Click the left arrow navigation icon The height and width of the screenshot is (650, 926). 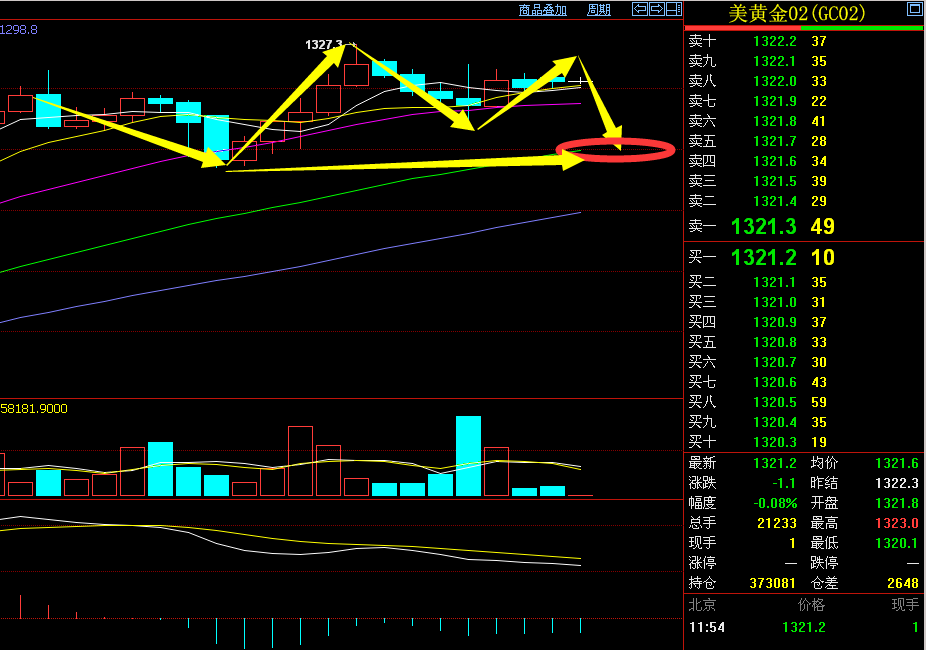[x=640, y=9]
